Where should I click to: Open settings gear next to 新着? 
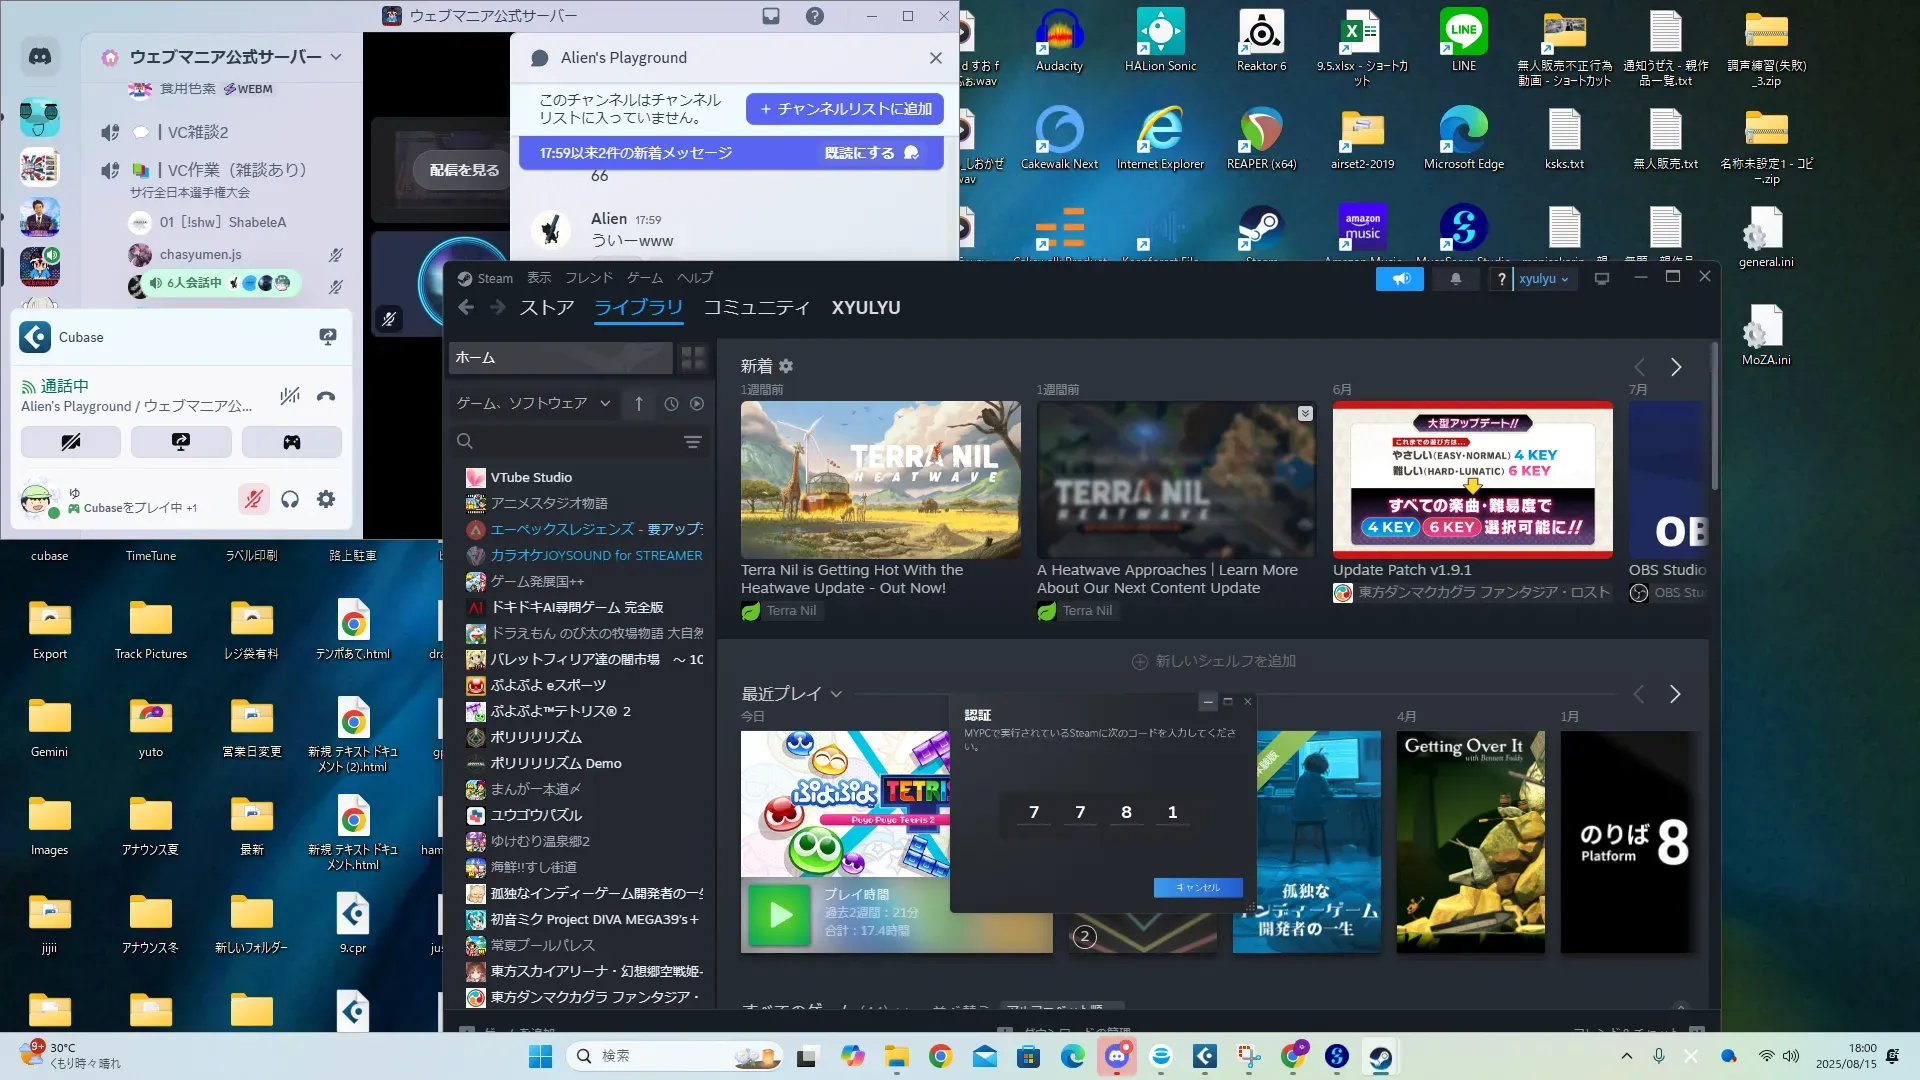786,367
